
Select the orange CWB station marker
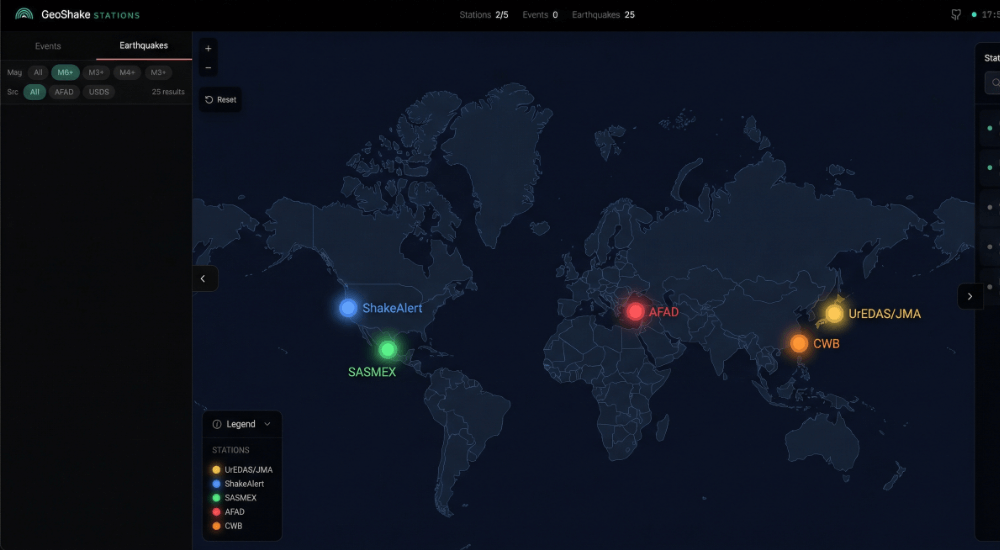click(x=799, y=344)
